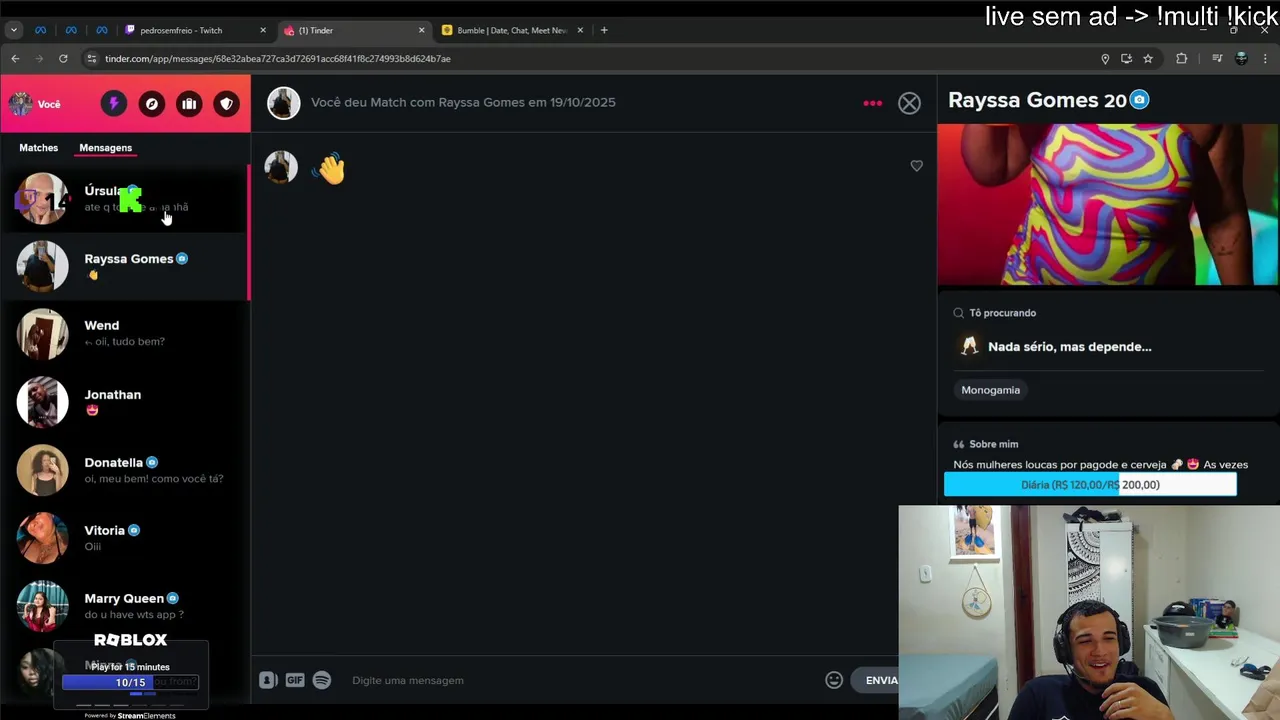This screenshot has width=1280, height=720.
Task: Open the briefcase work mode icon
Action: click(x=189, y=104)
